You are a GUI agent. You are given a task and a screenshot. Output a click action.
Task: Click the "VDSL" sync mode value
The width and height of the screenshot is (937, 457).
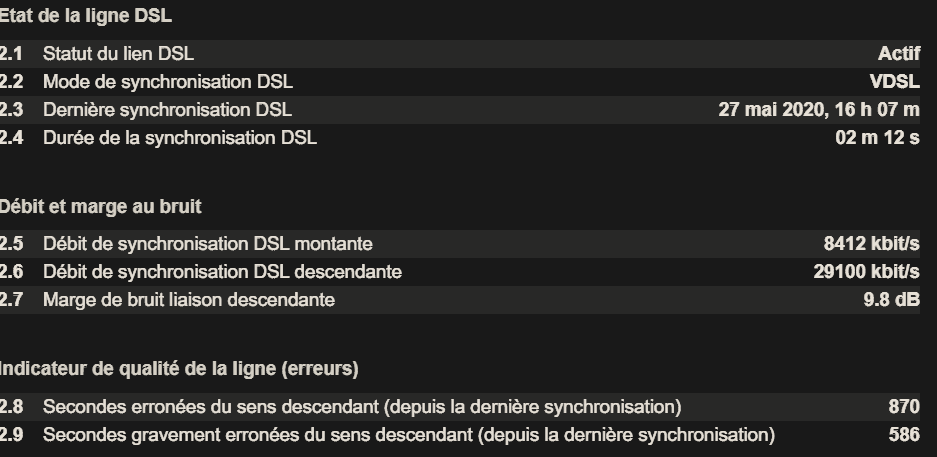coord(894,82)
